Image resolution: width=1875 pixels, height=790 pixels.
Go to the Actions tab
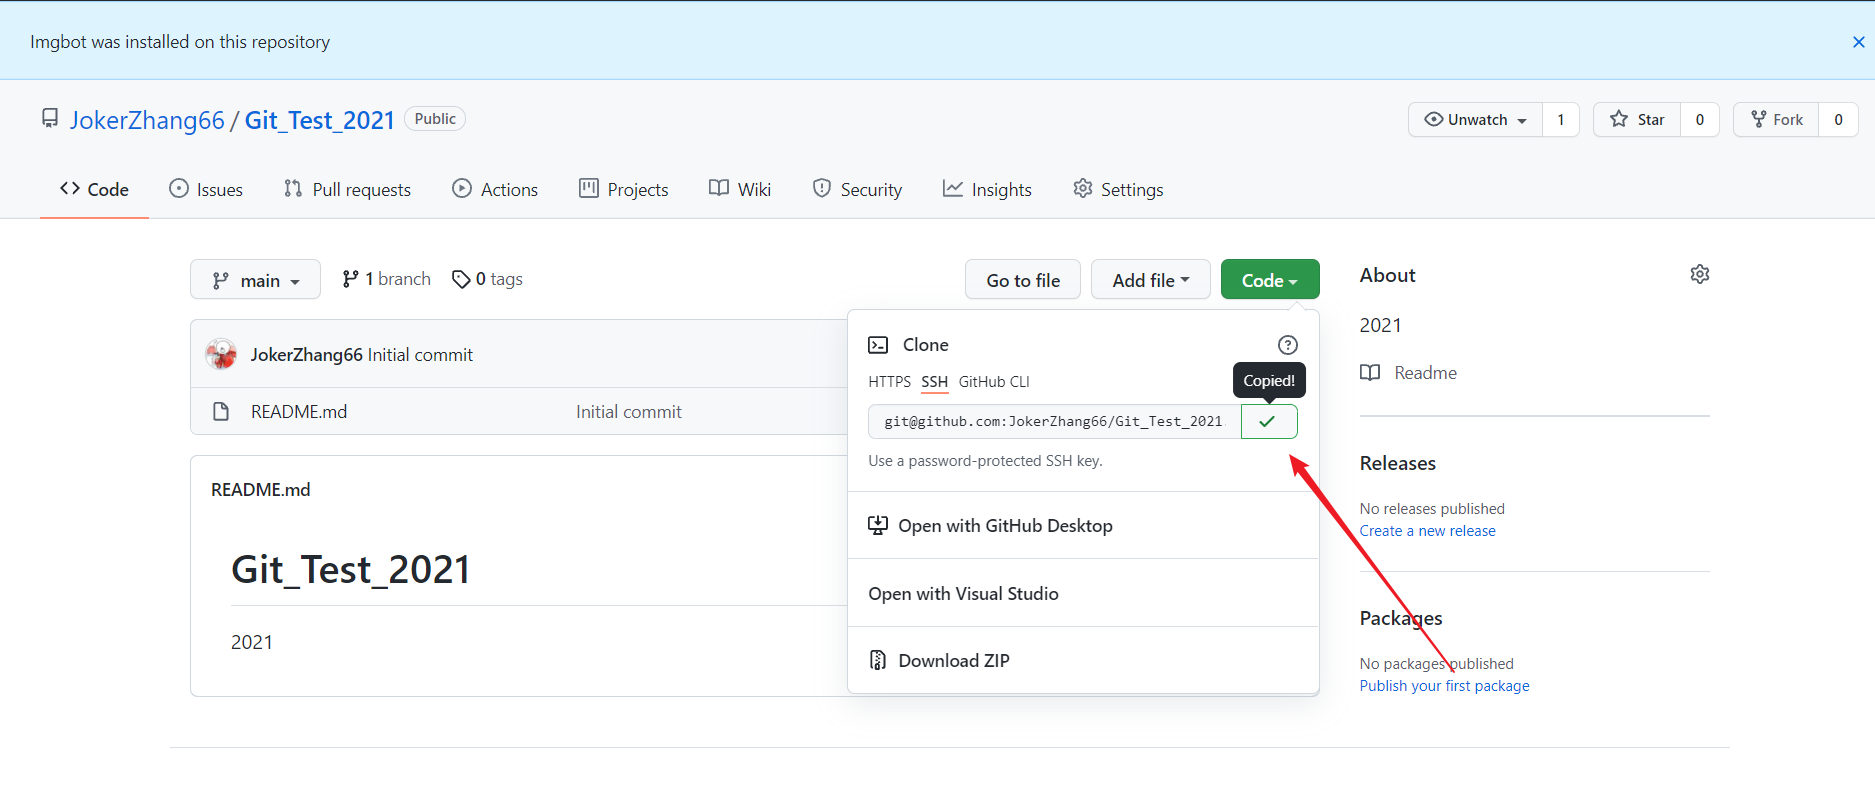(x=495, y=190)
